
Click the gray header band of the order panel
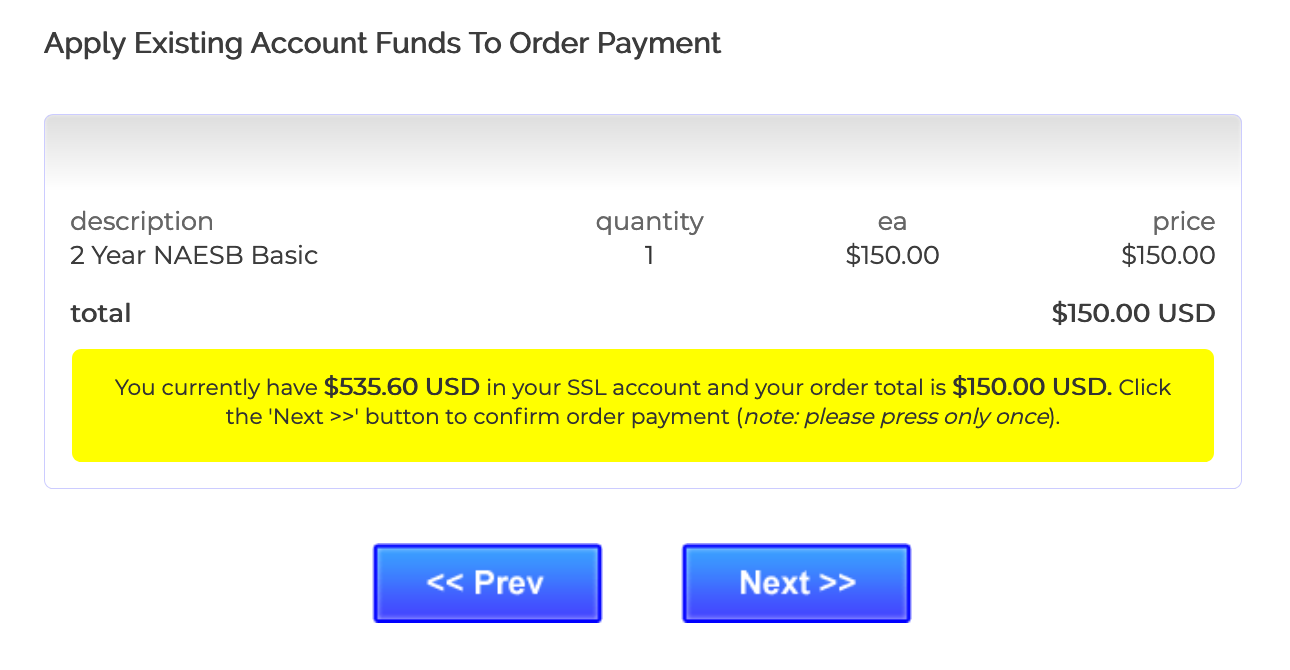click(642, 150)
